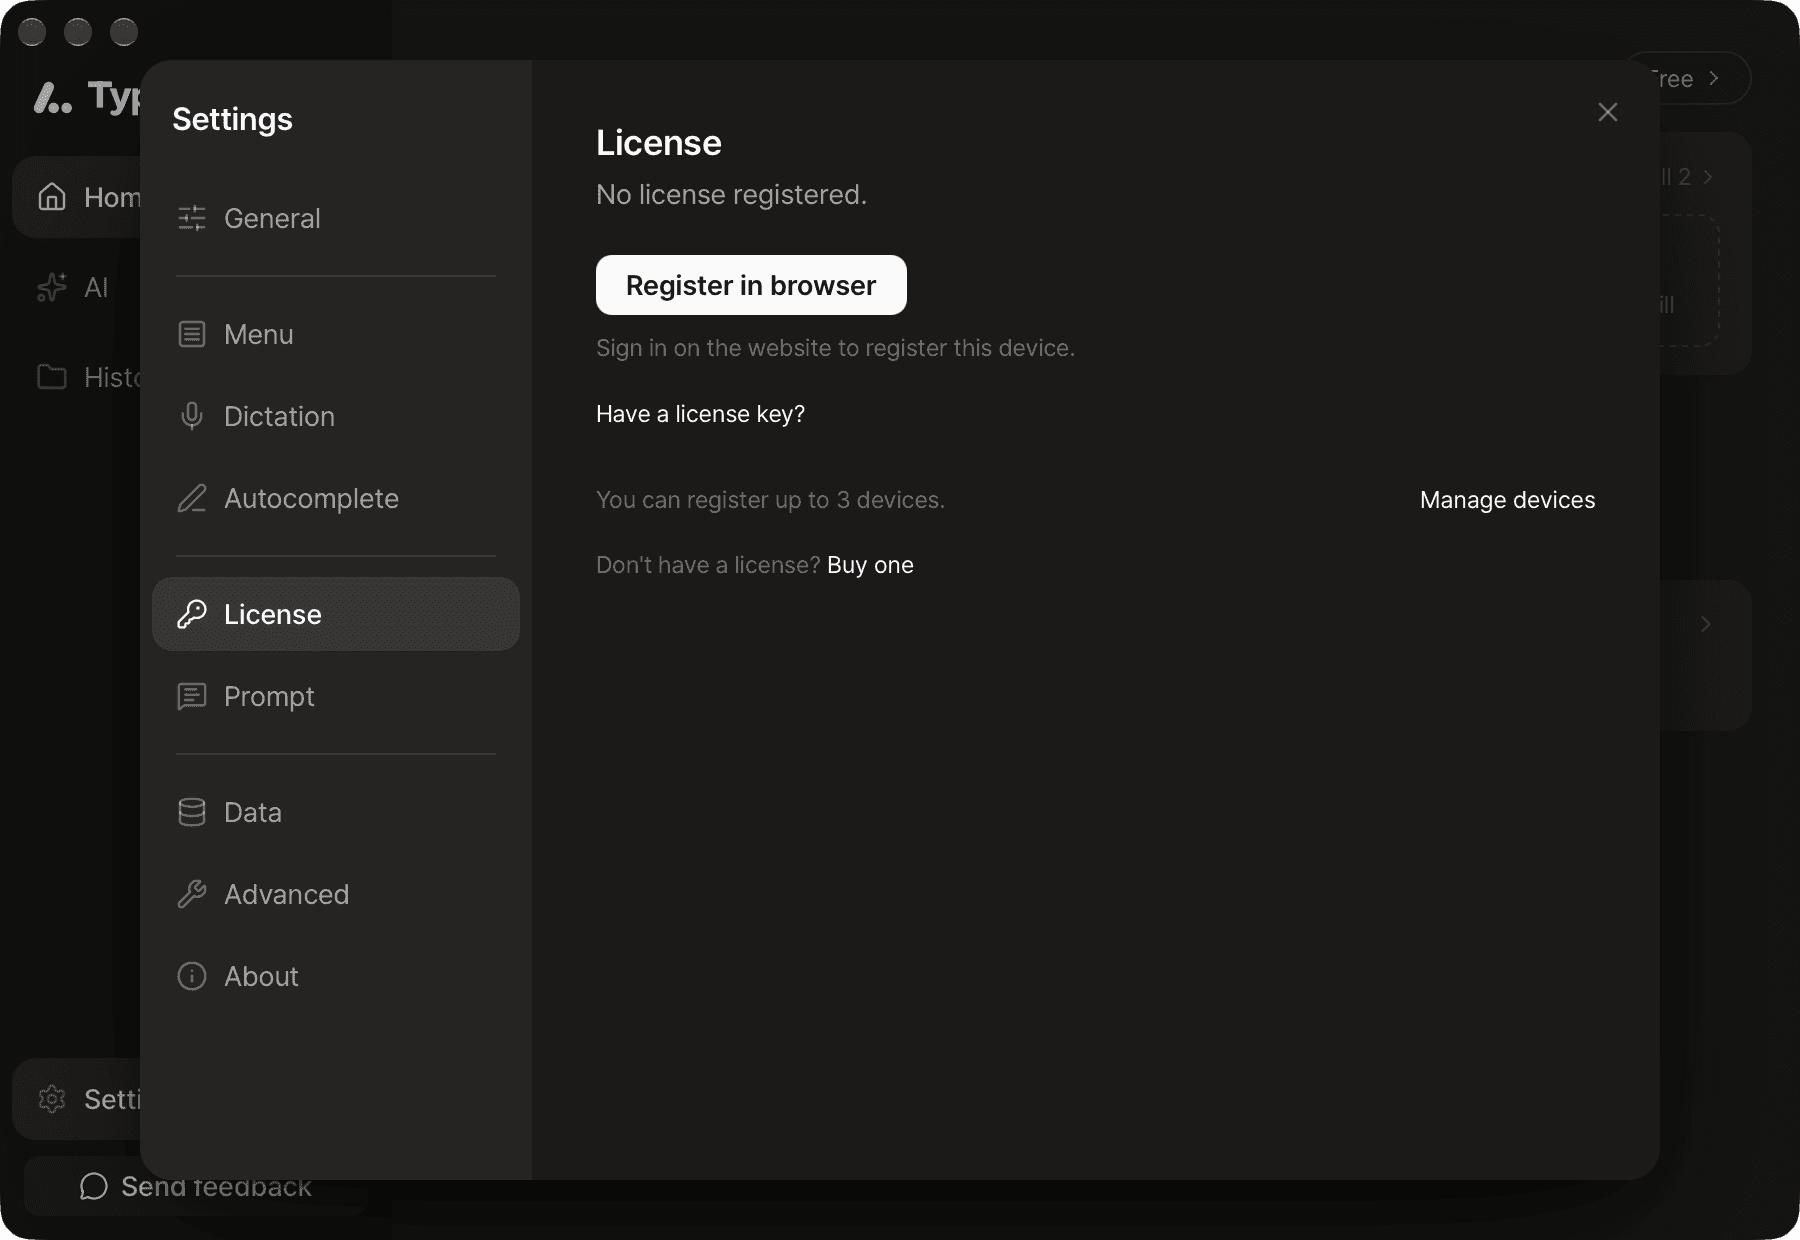The height and width of the screenshot is (1240, 1800).
Task: Click the Home house icon in main sidebar
Action: [x=52, y=197]
